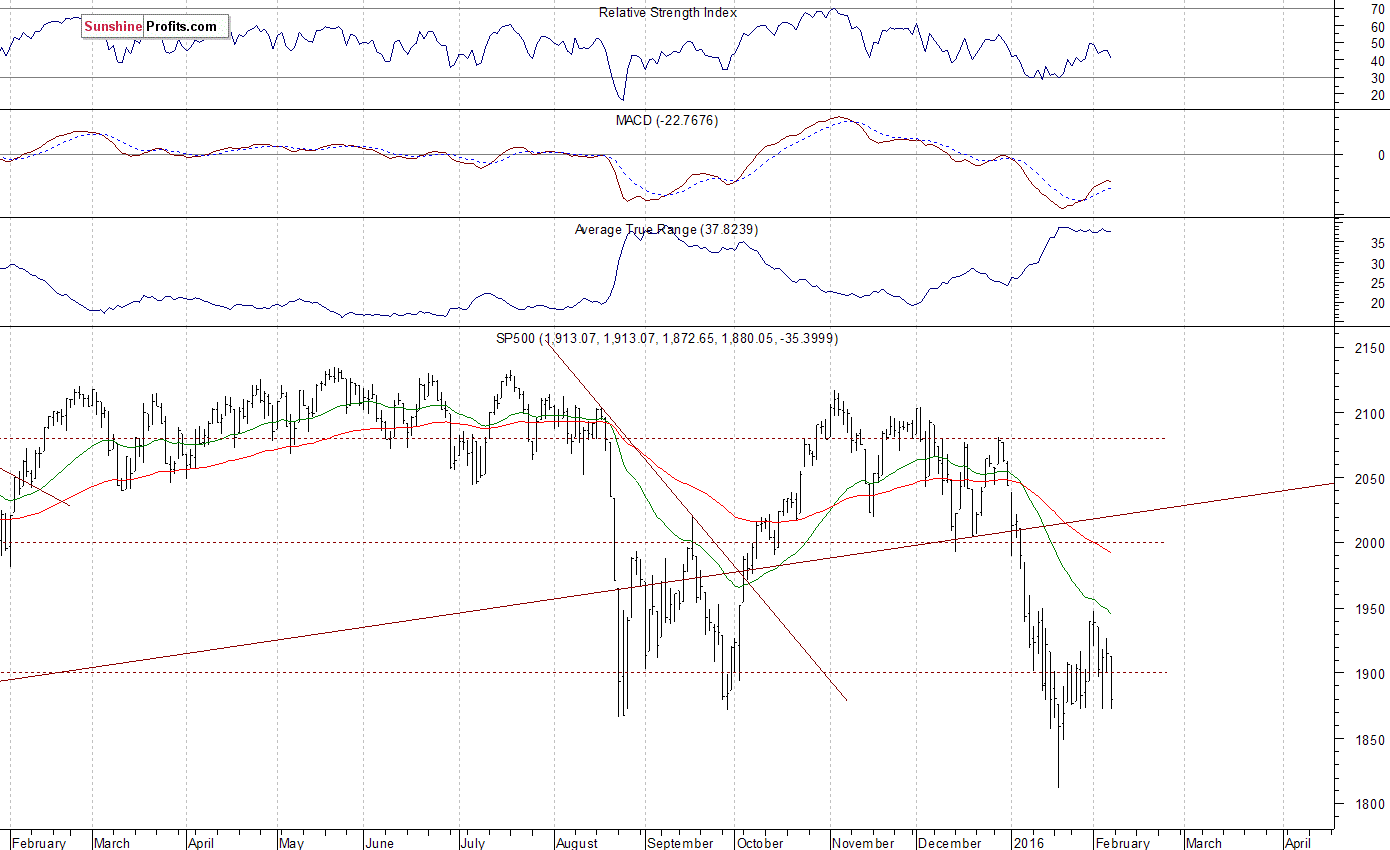1390x850 pixels.
Task: Click the April label near the axis start
Action: click(201, 843)
